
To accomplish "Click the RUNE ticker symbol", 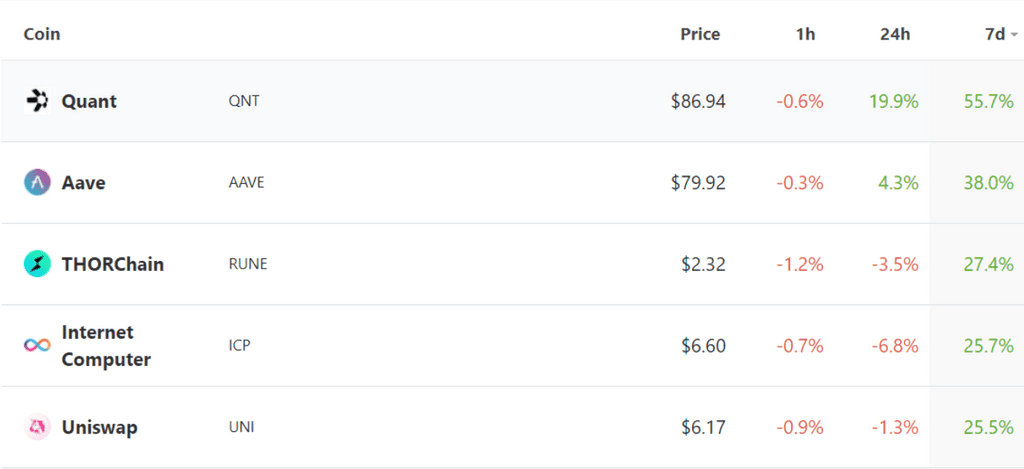I will (248, 265).
